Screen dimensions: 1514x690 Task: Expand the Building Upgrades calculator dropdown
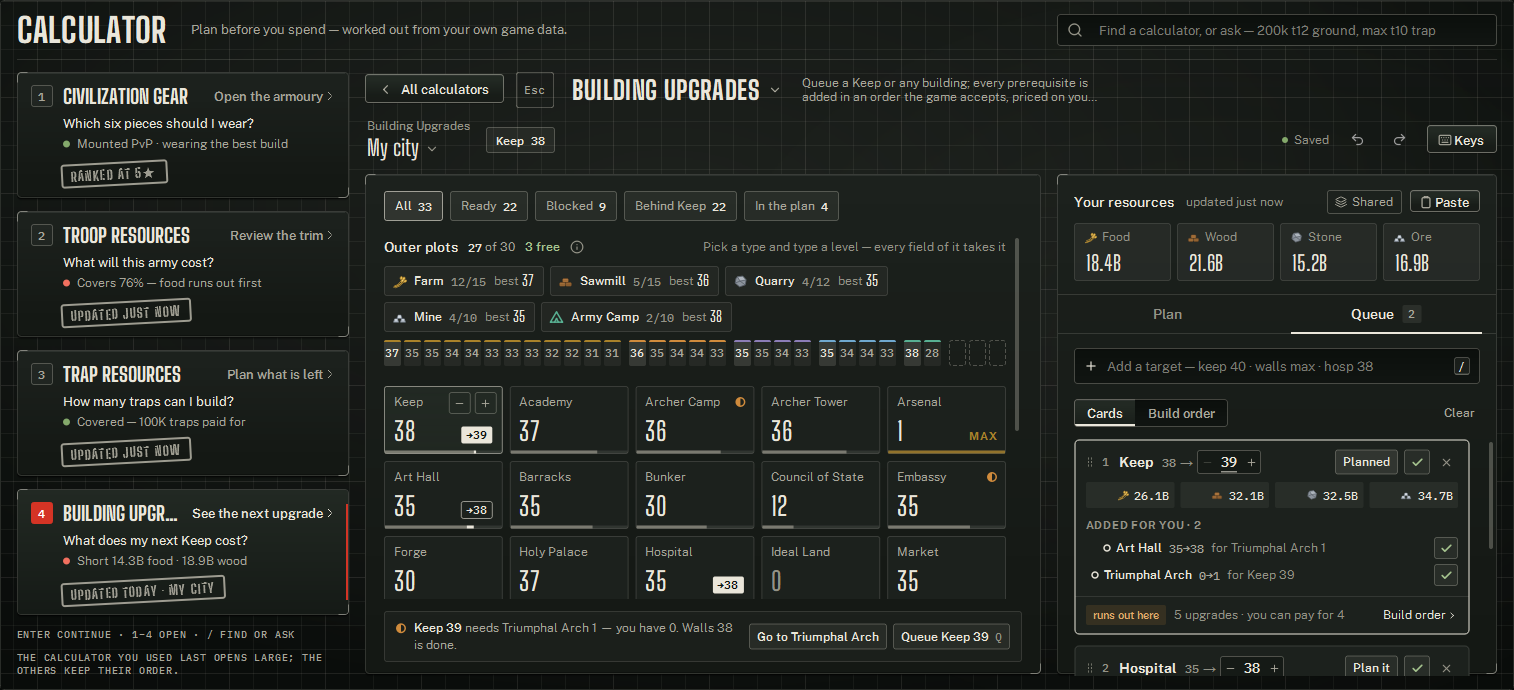tap(775, 90)
